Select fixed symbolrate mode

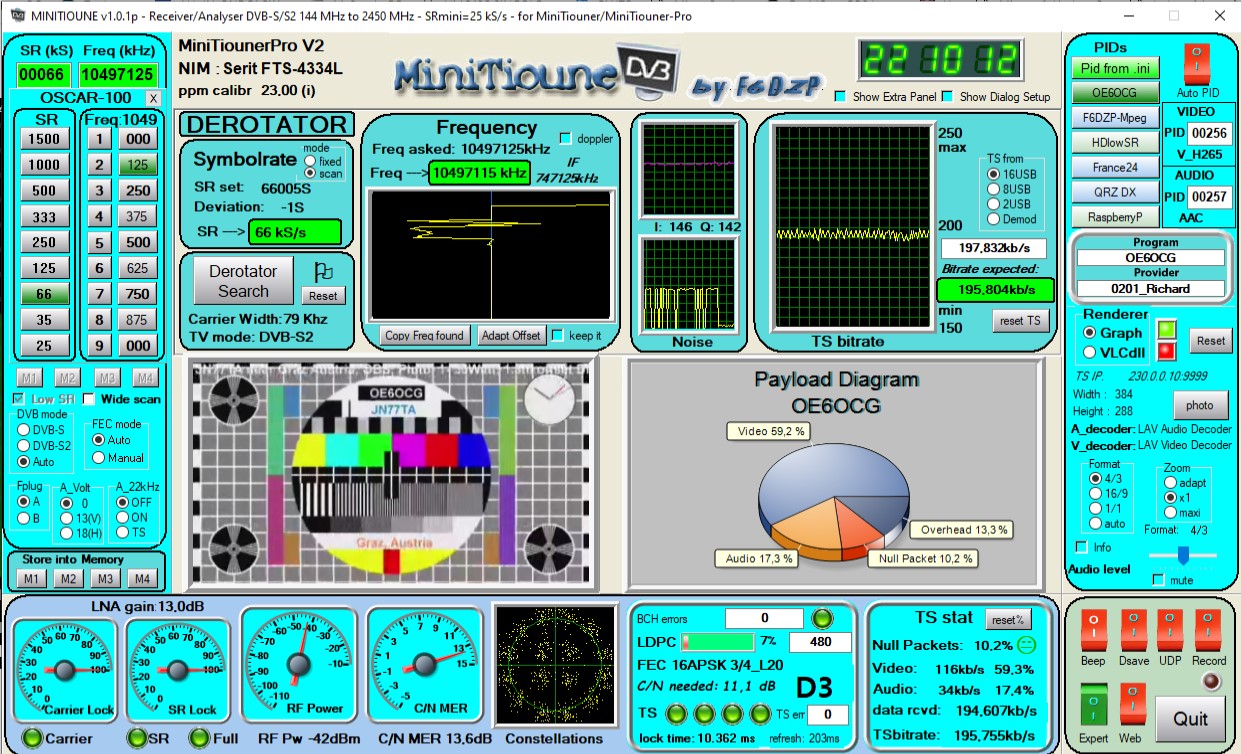point(309,161)
